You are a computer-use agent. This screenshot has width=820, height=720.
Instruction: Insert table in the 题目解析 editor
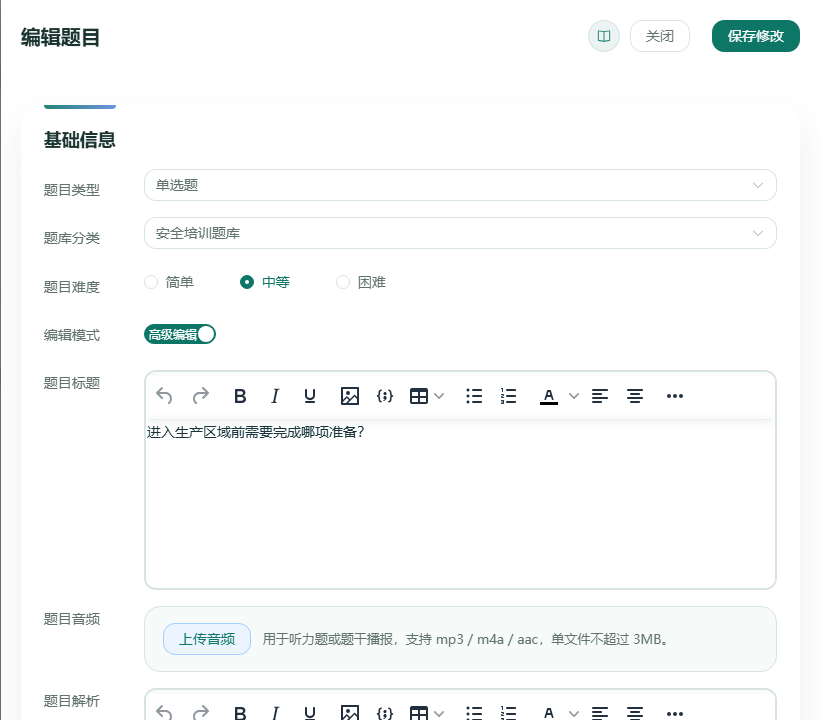coord(419,713)
